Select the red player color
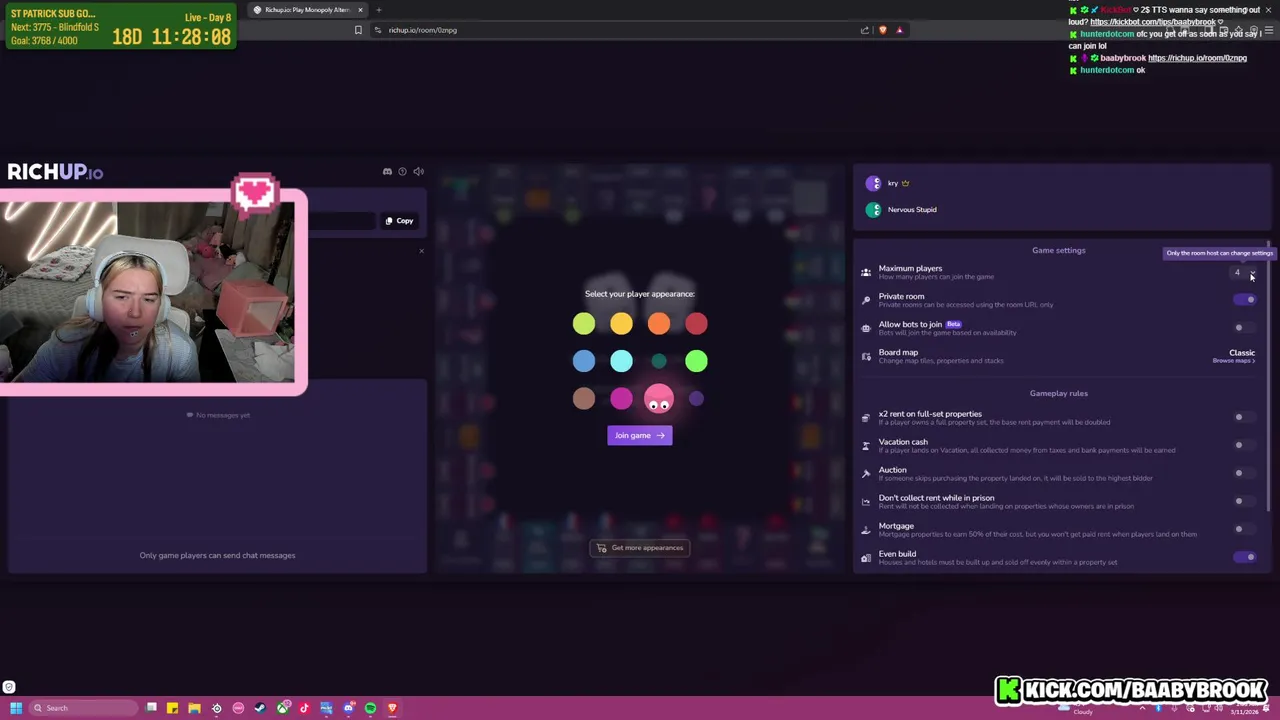The height and width of the screenshot is (720, 1280). 696,323
